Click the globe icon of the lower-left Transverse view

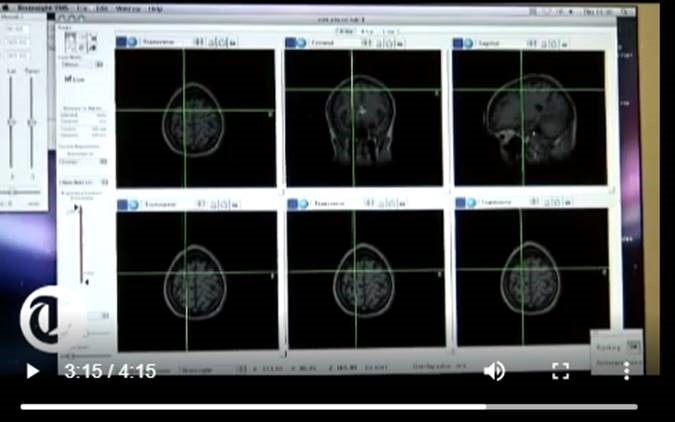[134, 205]
